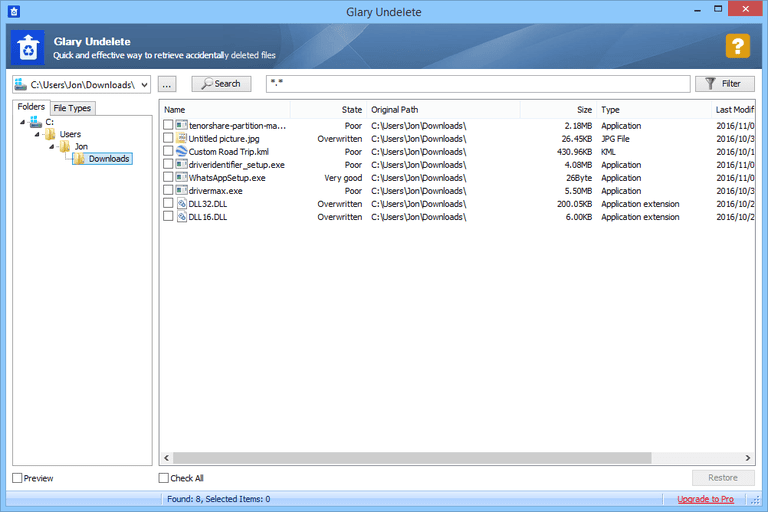The image size is (768, 512).
Task: Click the *.* filter input field
Action: coord(478,84)
